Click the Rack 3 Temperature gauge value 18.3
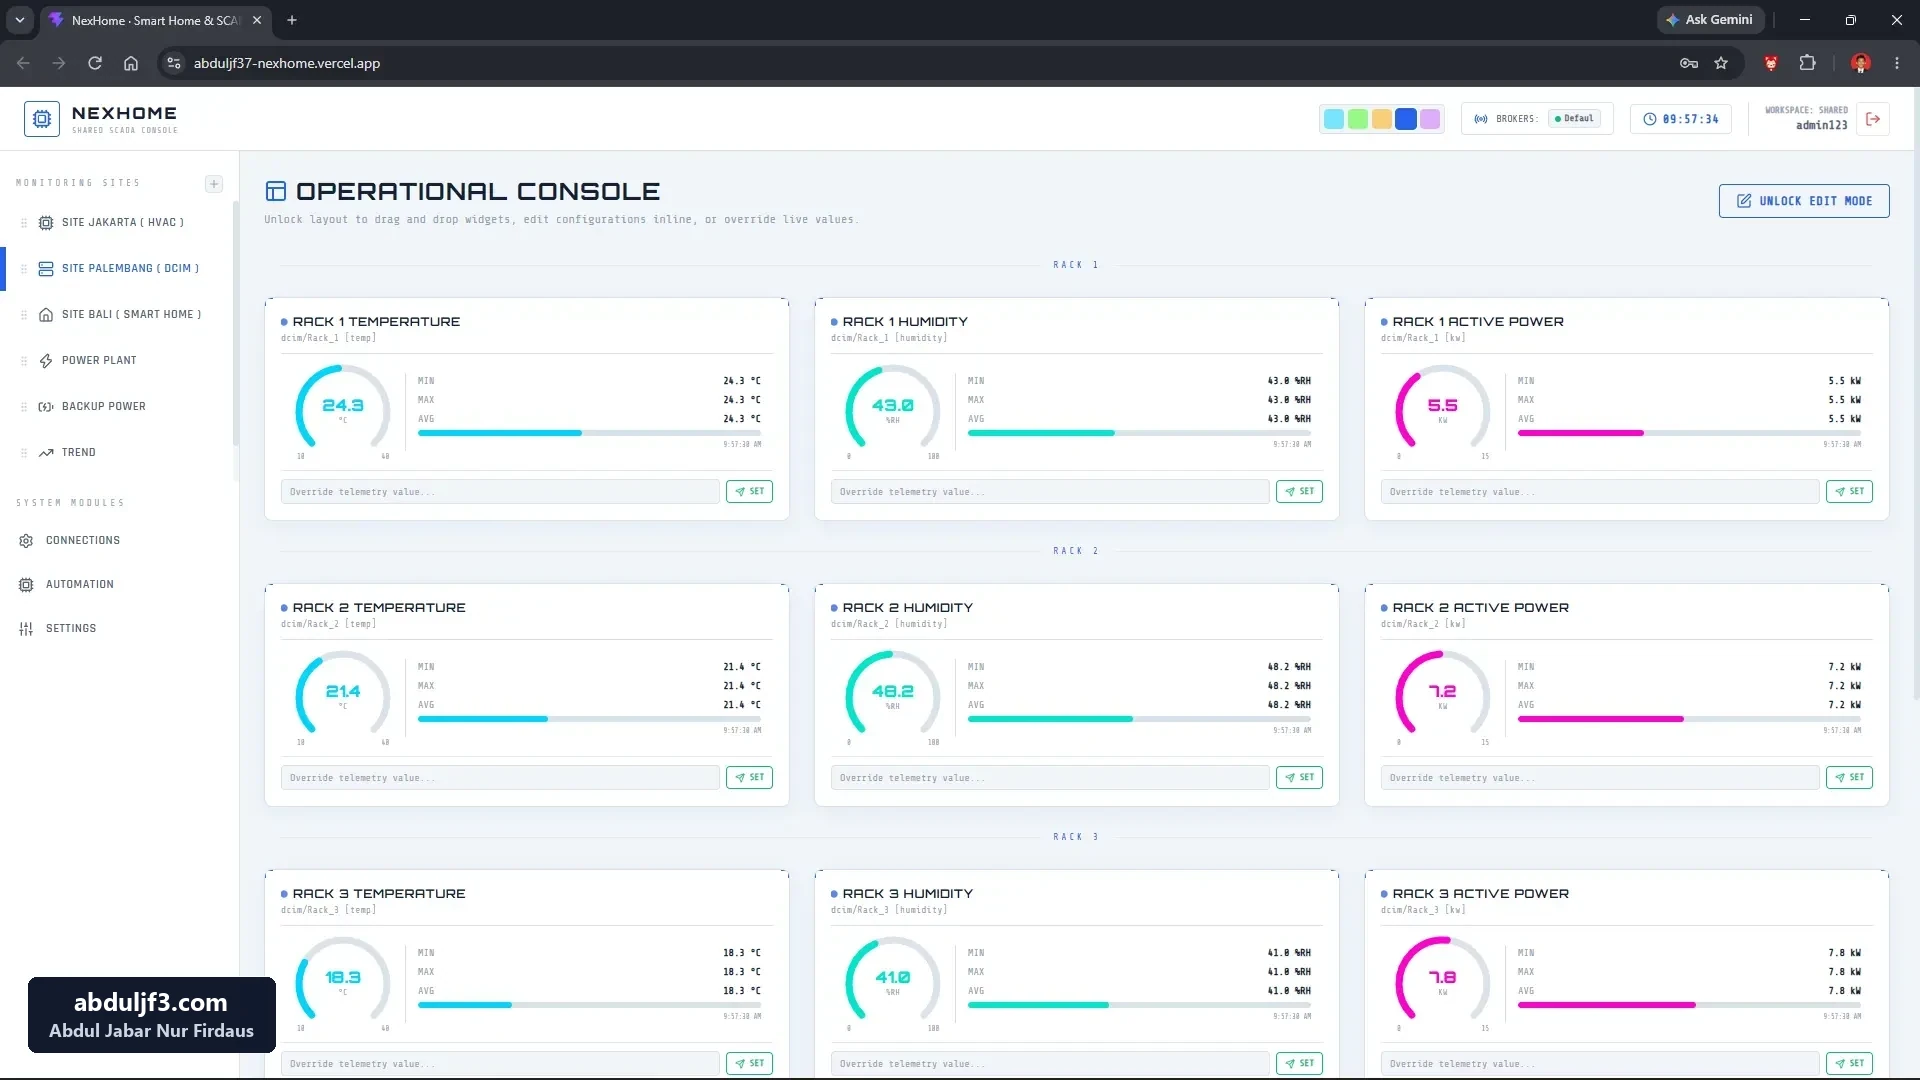This screenshot has width=1920, height=1080. [343, 978]
